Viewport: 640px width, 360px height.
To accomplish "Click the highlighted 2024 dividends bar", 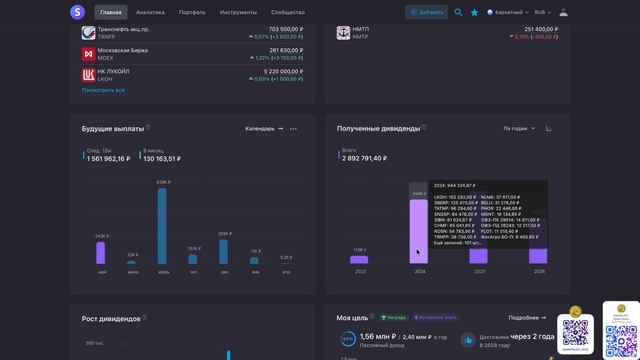I will tap(419, 231).
